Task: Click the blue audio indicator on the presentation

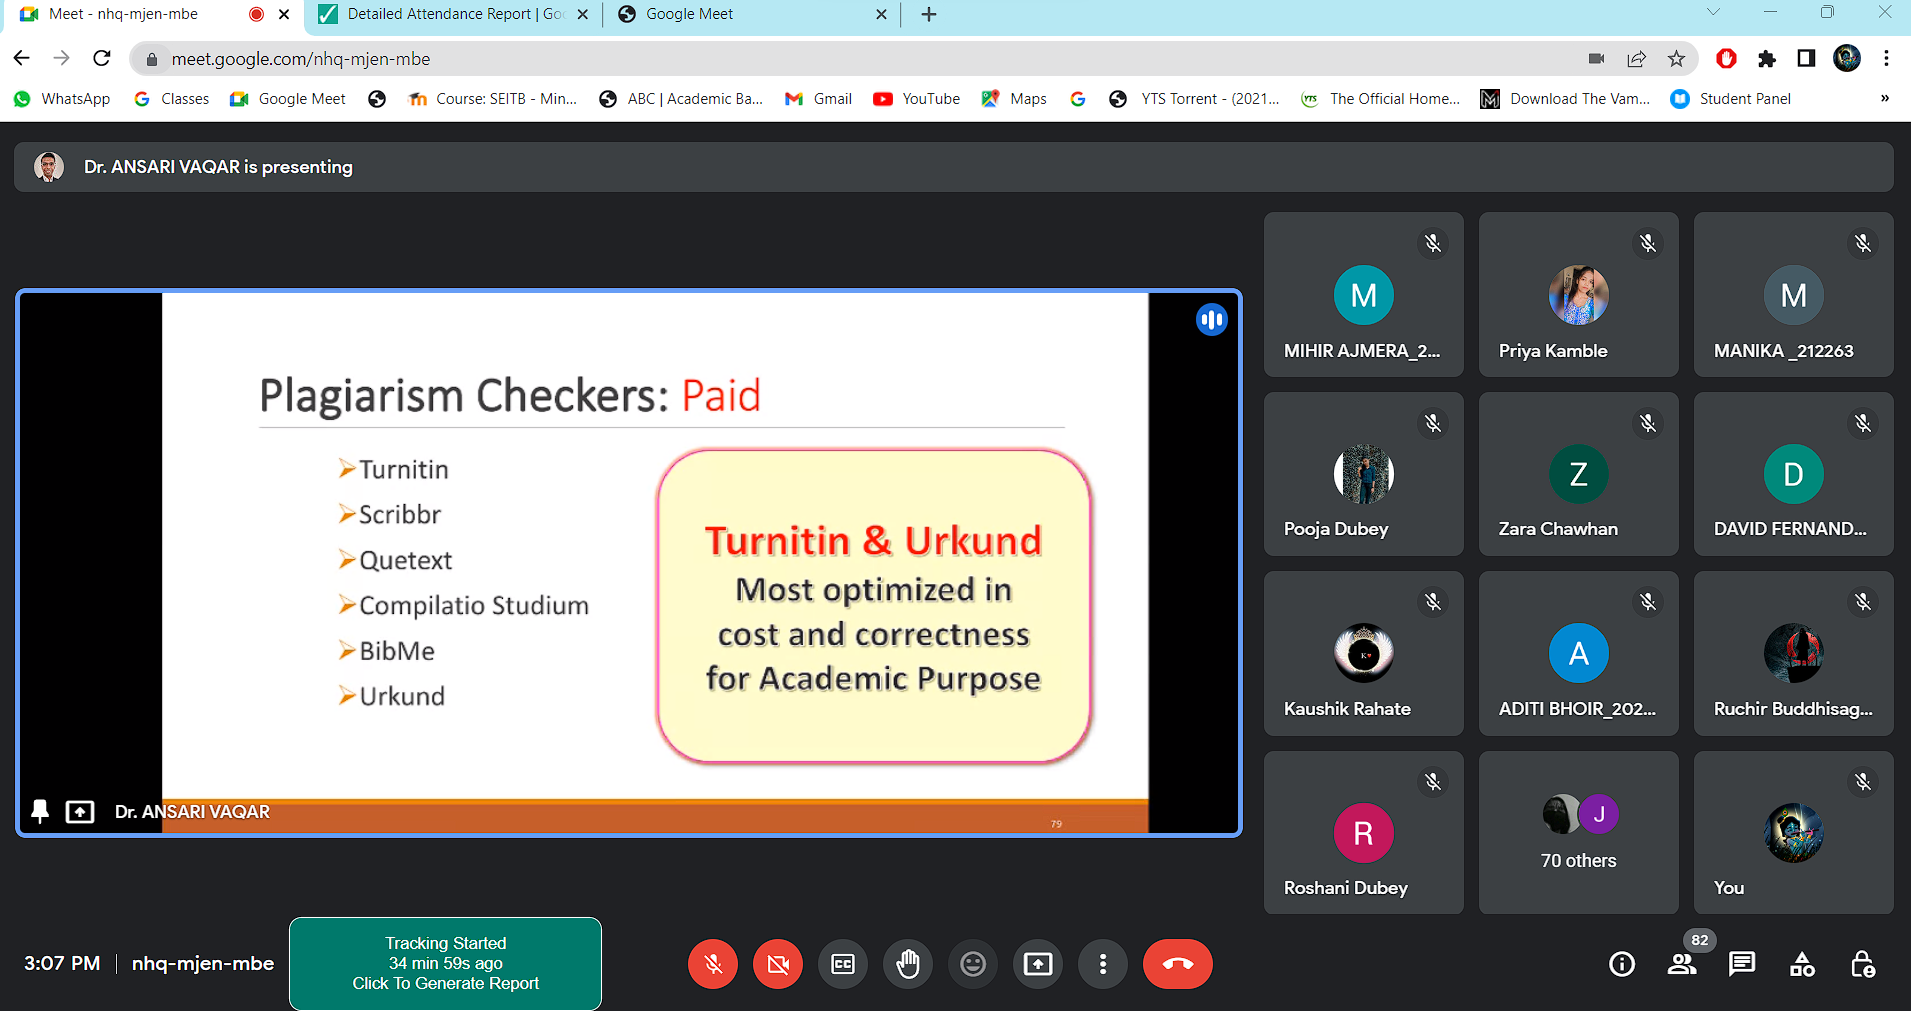Action: (x=1212, y=320)
